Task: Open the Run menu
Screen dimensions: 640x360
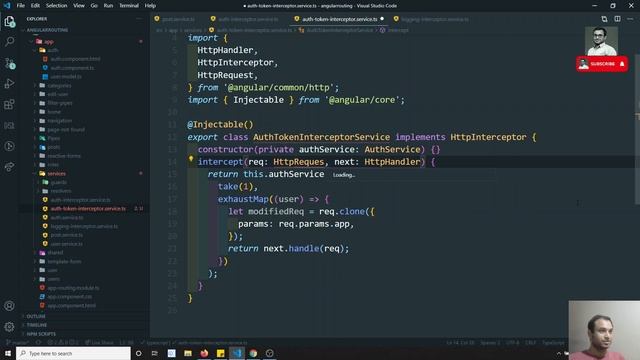Action: click(x=108, y=6)
